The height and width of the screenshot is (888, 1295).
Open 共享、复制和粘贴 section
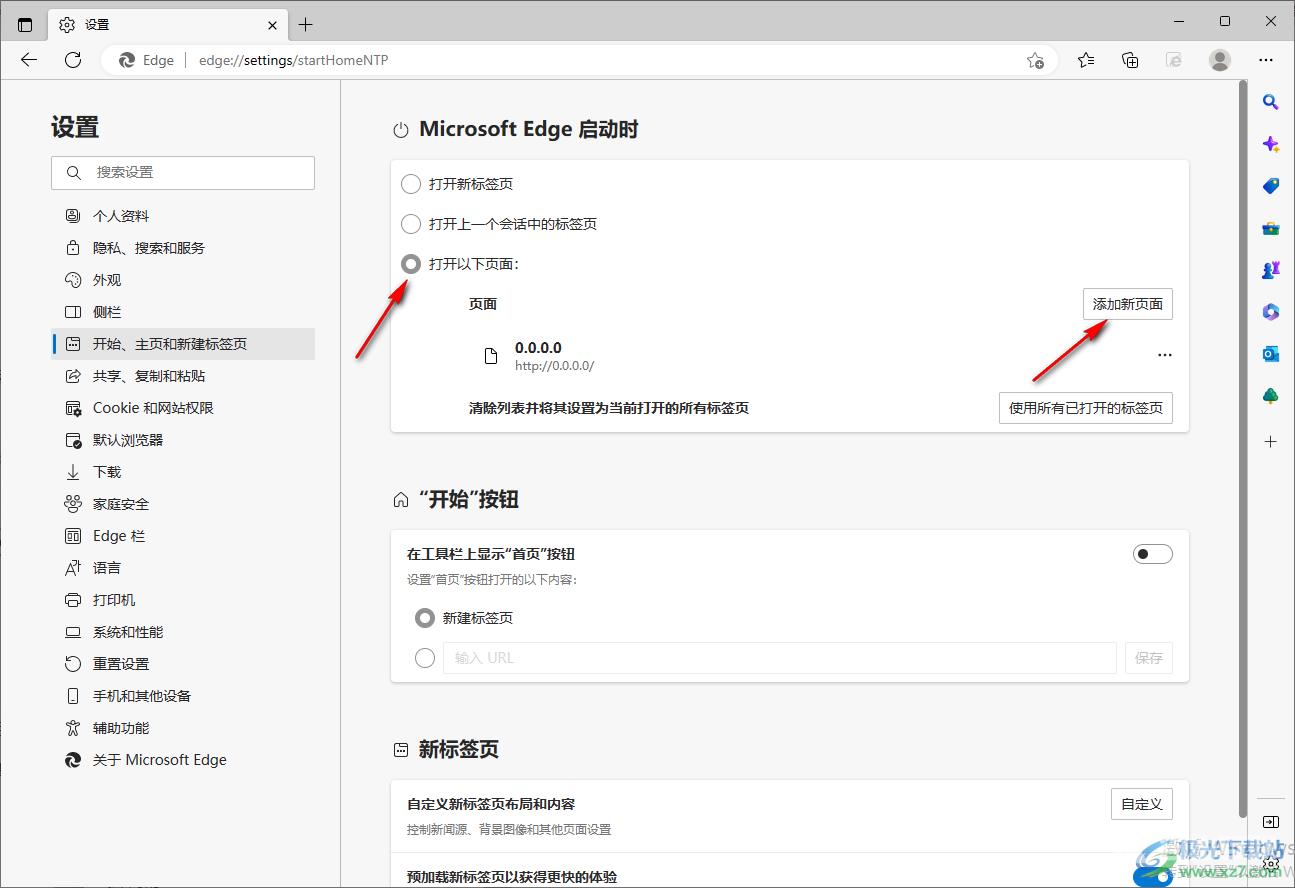pos(183,376)
